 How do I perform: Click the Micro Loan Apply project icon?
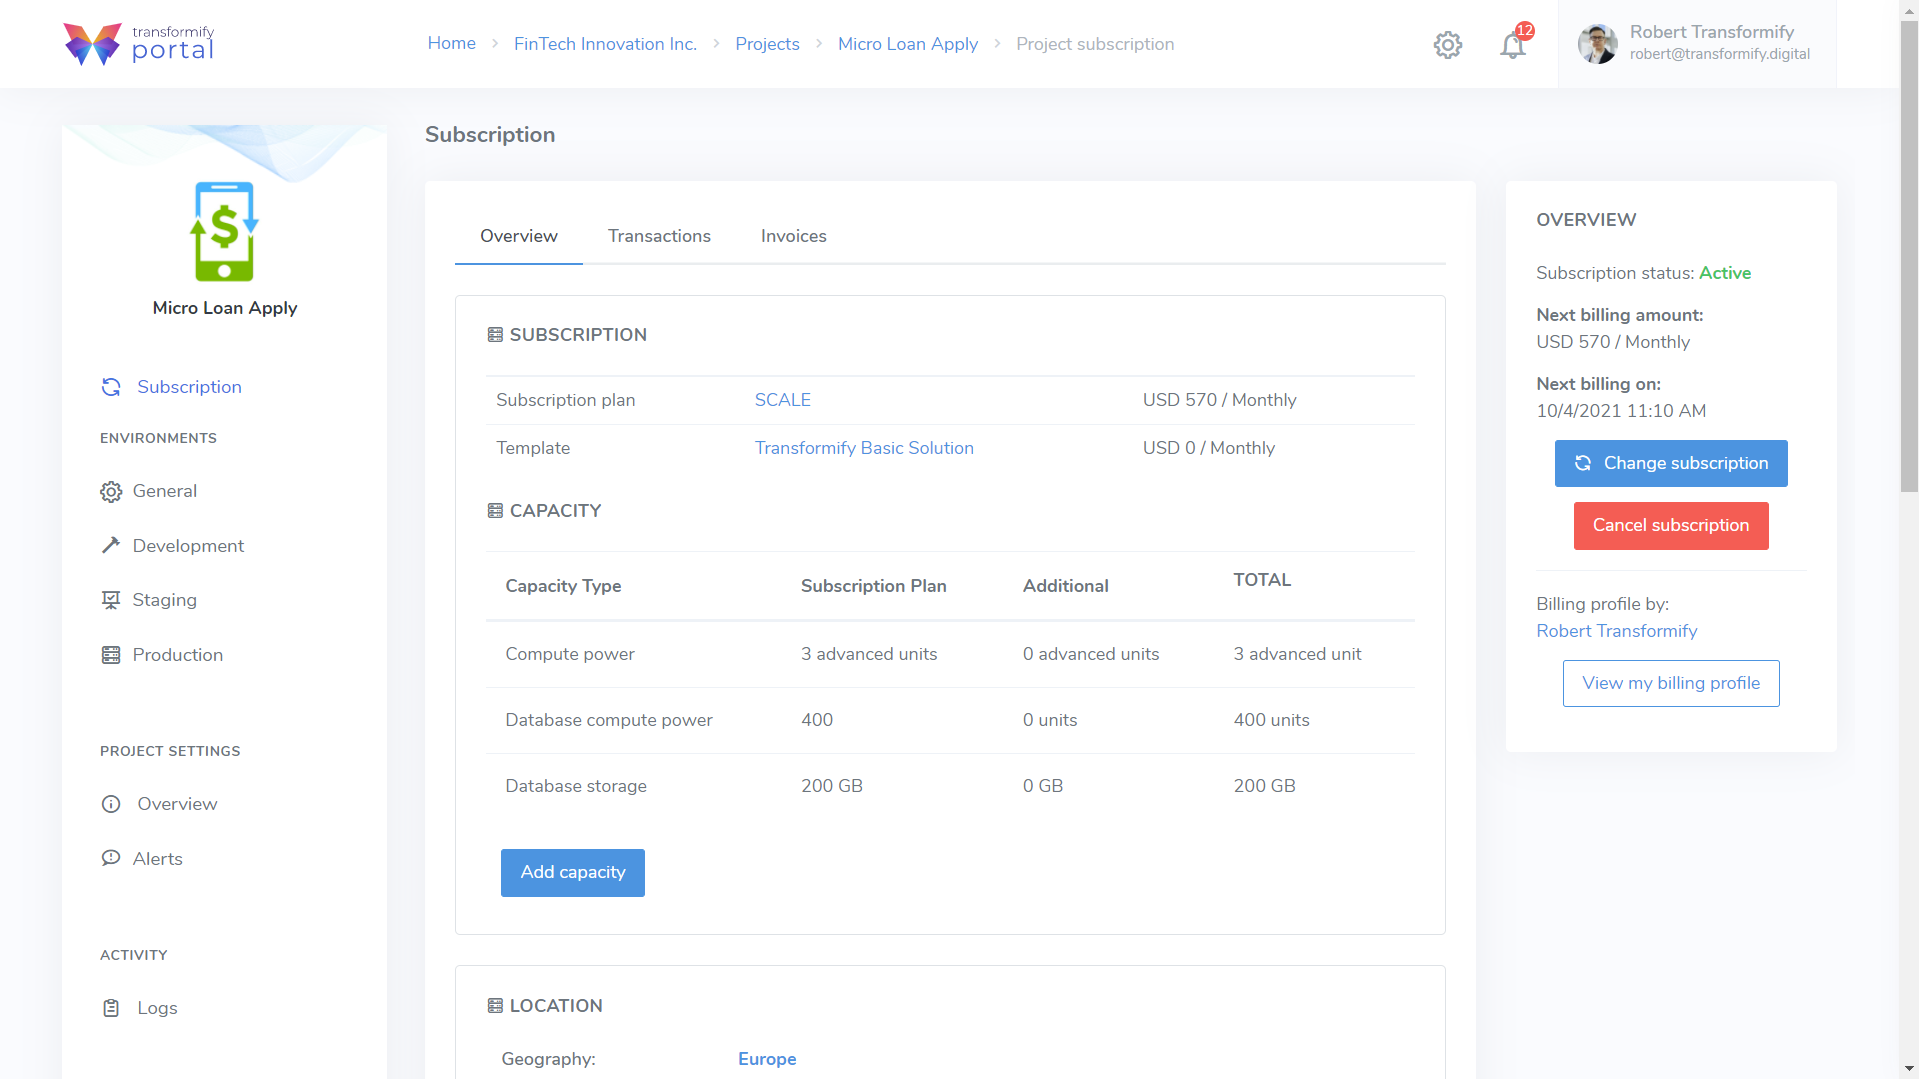pos(224,231)
